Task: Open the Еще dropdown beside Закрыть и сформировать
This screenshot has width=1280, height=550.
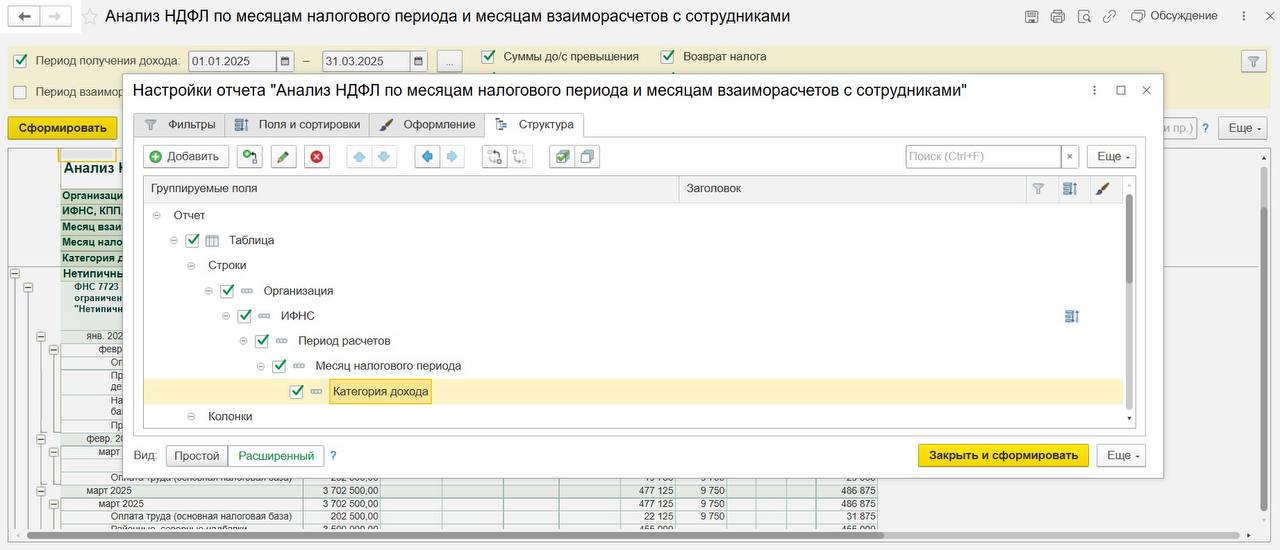Action: pyautogui.click(x=1121, y=455)
